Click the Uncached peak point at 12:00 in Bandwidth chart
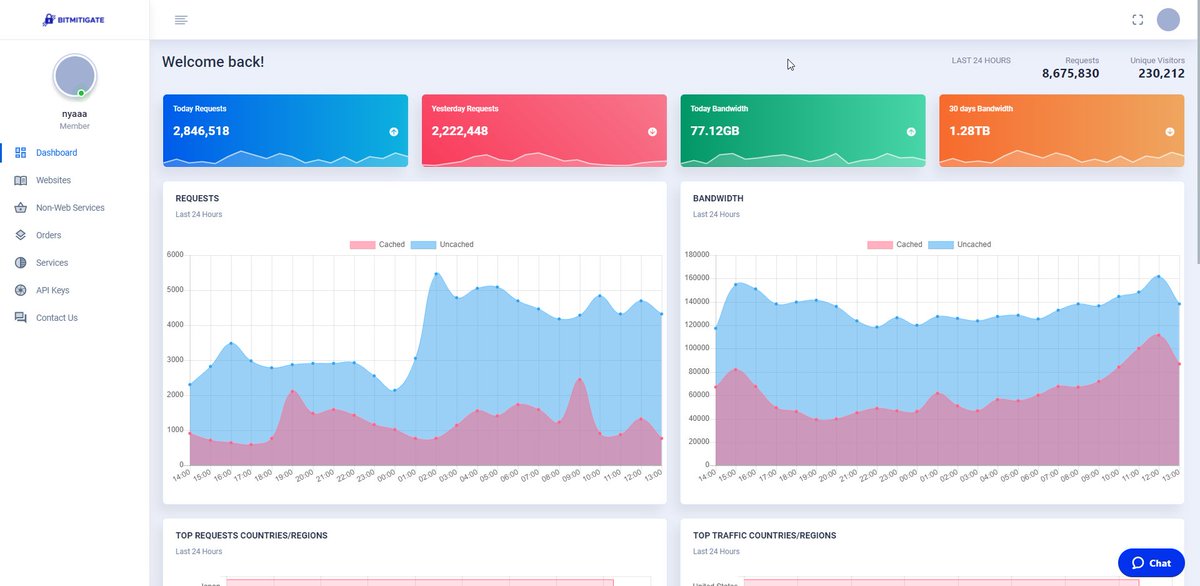 (x=1159, y=276)
